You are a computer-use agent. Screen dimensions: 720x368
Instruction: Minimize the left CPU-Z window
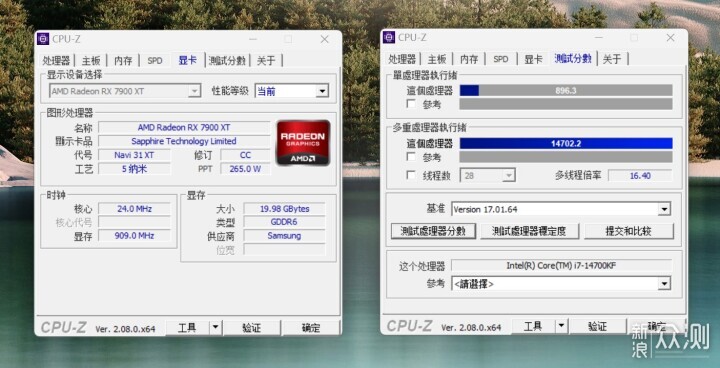tap(253, 40)
